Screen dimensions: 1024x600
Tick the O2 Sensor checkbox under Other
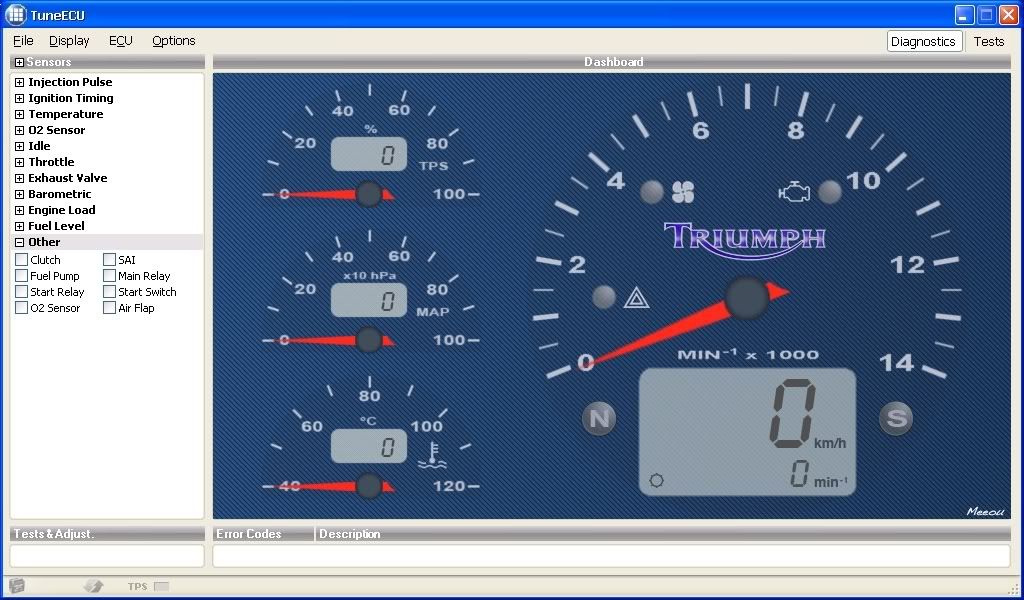(22, 308)
